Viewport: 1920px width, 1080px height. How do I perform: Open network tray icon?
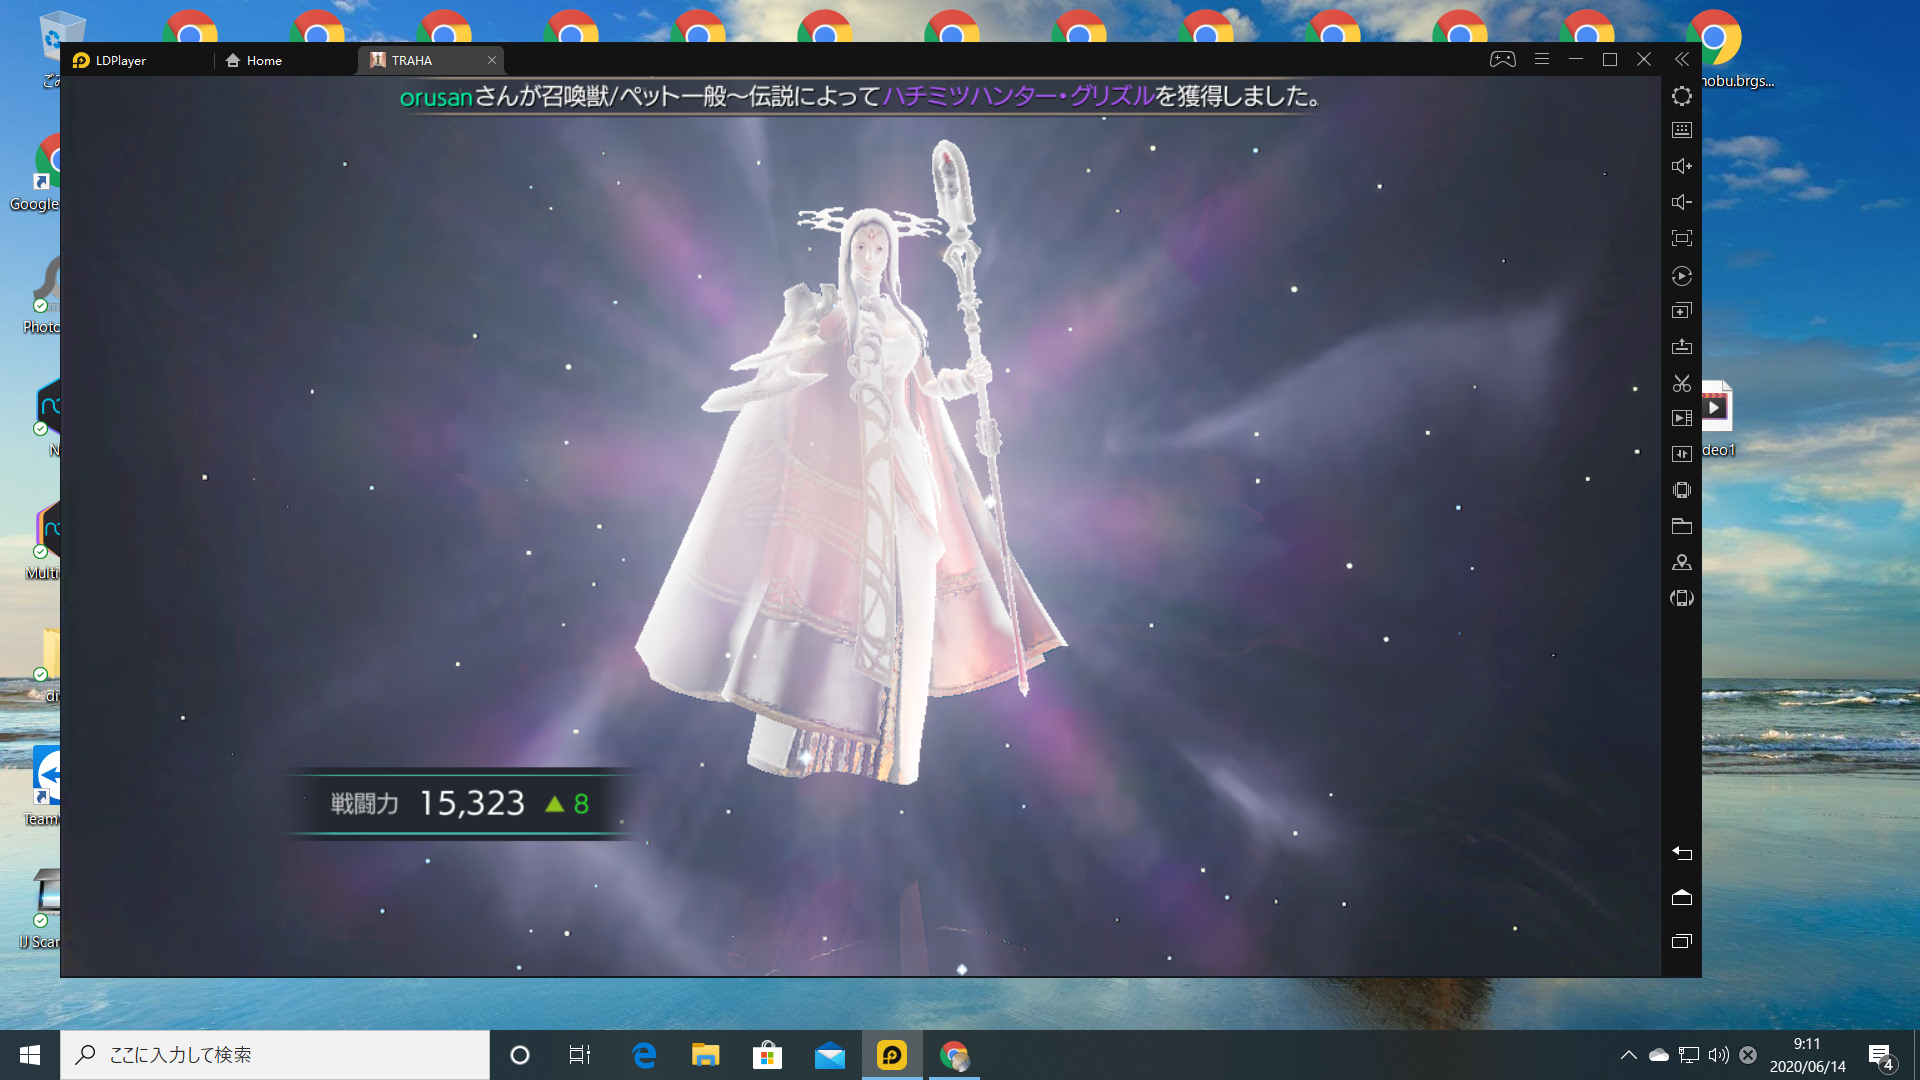(x=1689, y=1055)
